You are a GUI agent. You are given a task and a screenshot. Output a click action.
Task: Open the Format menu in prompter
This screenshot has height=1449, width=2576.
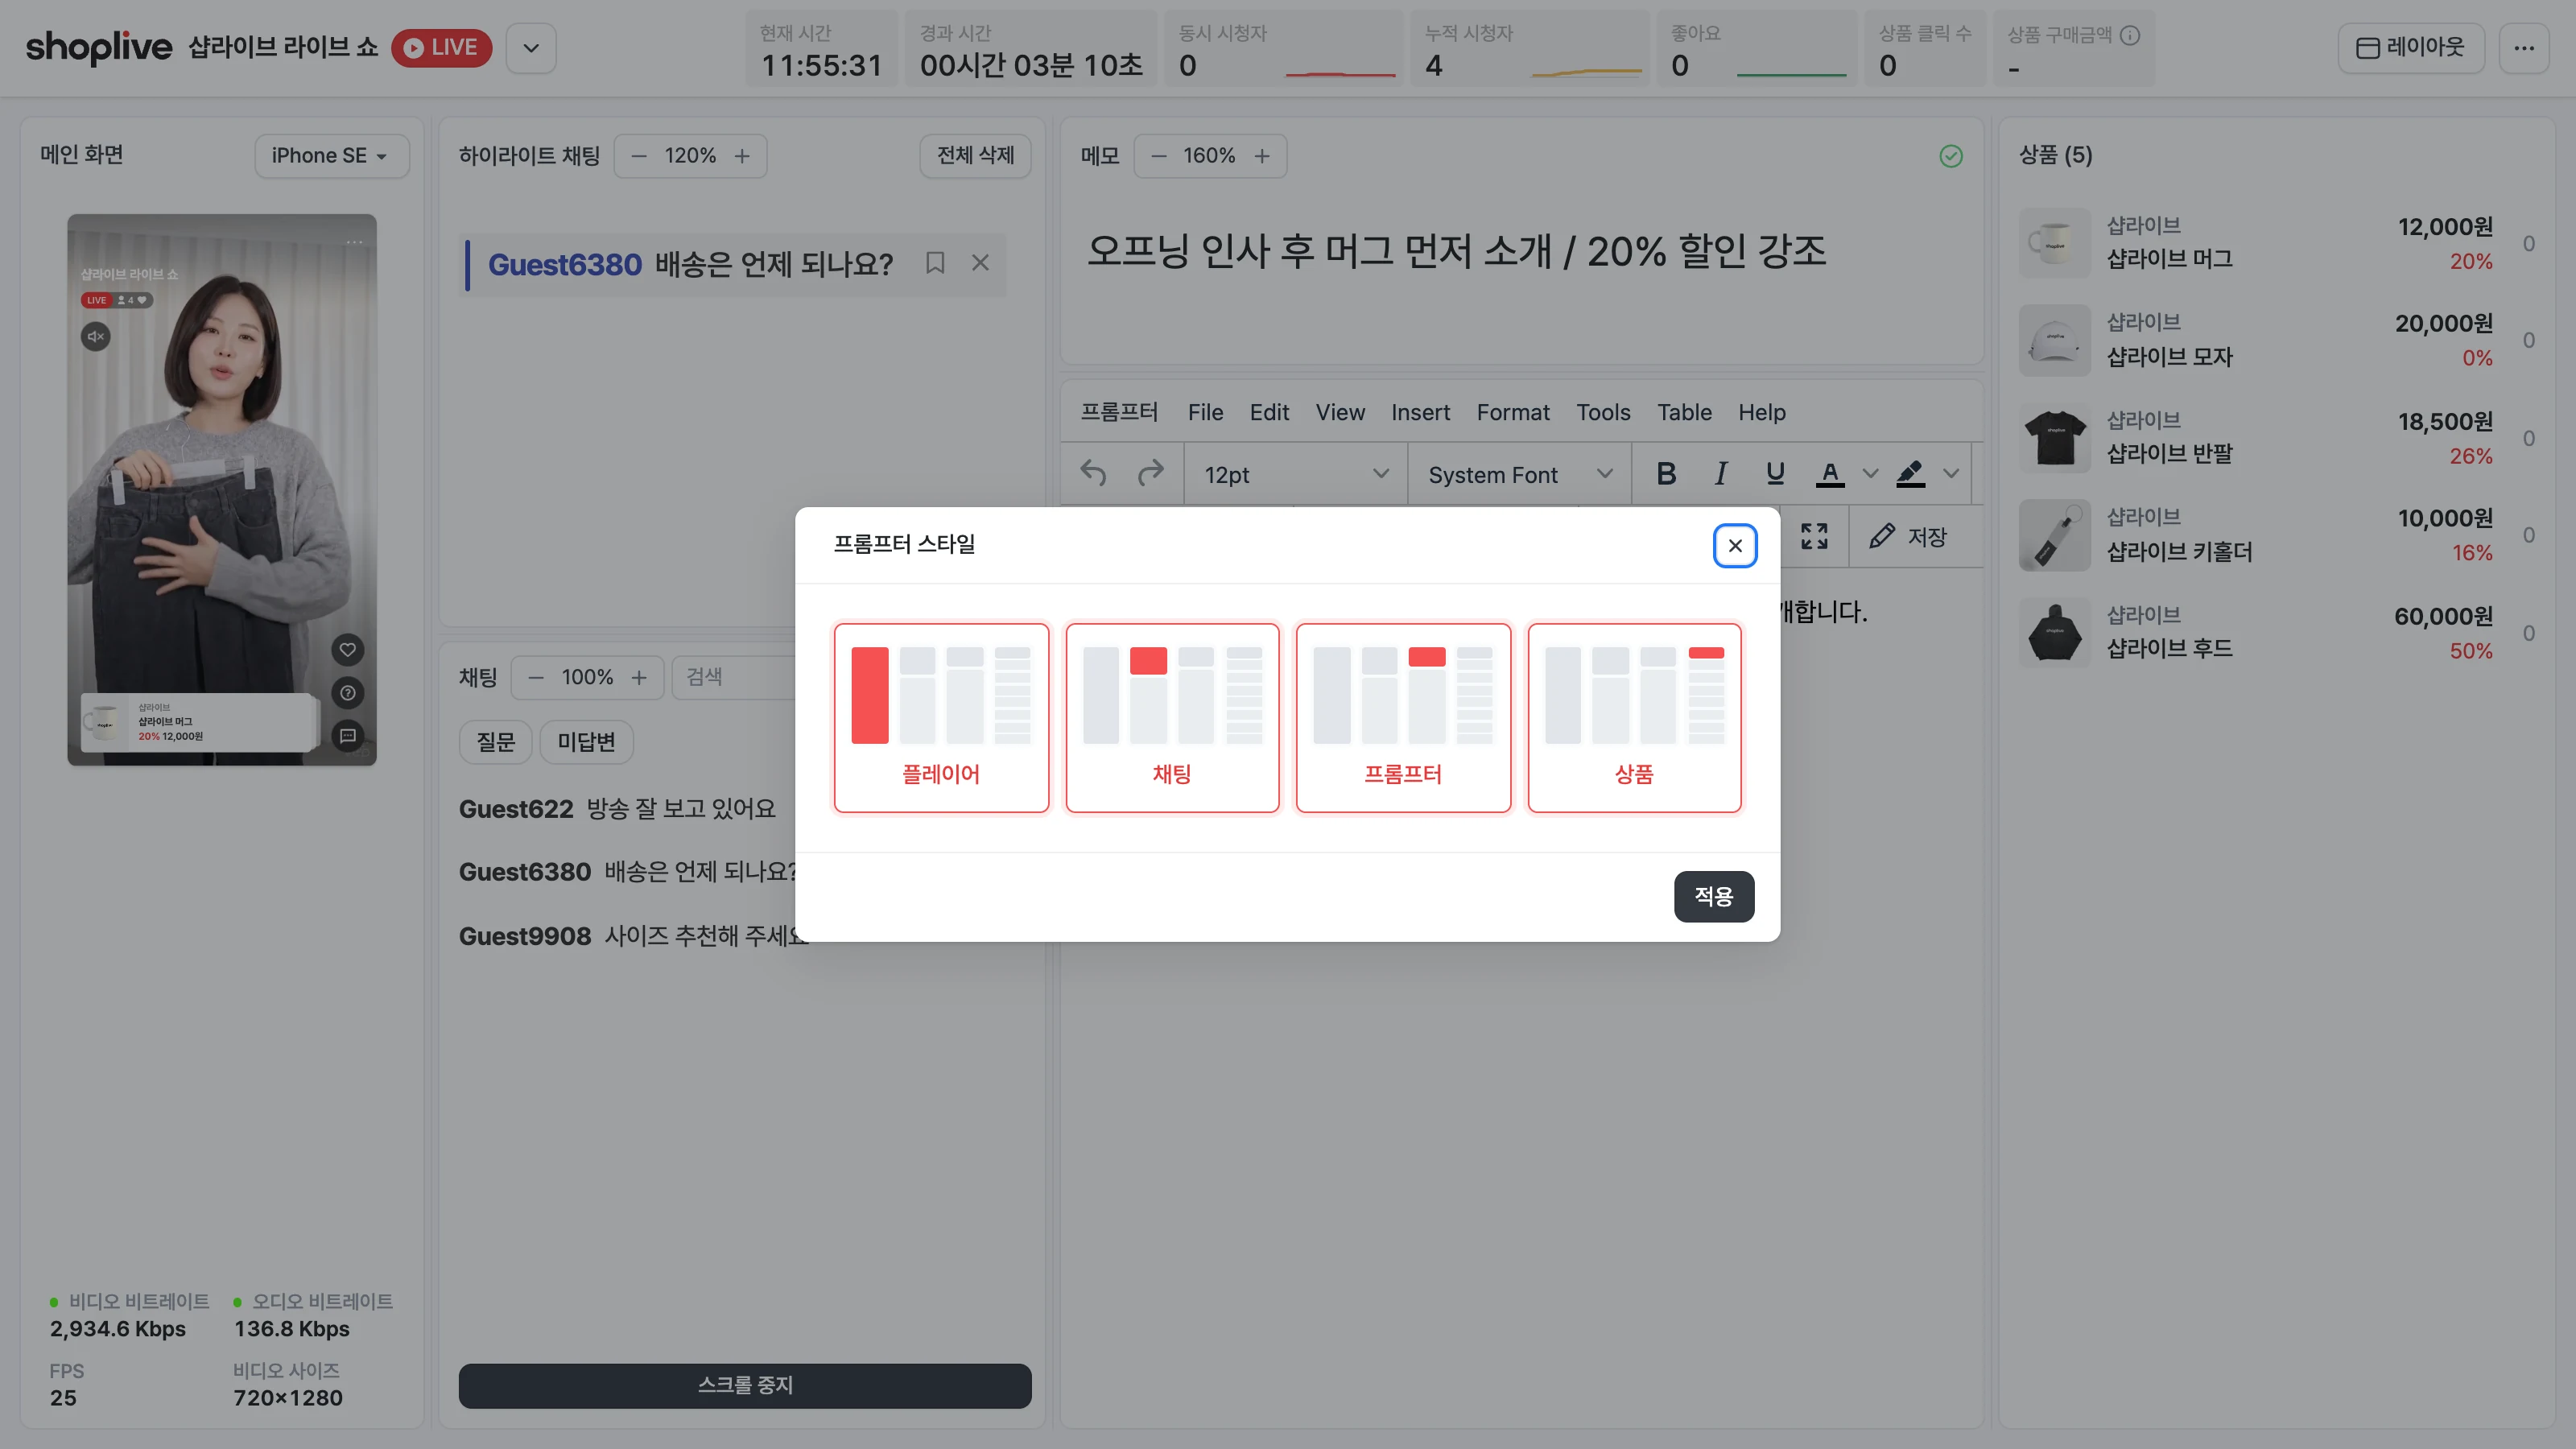click(1513, 412)
